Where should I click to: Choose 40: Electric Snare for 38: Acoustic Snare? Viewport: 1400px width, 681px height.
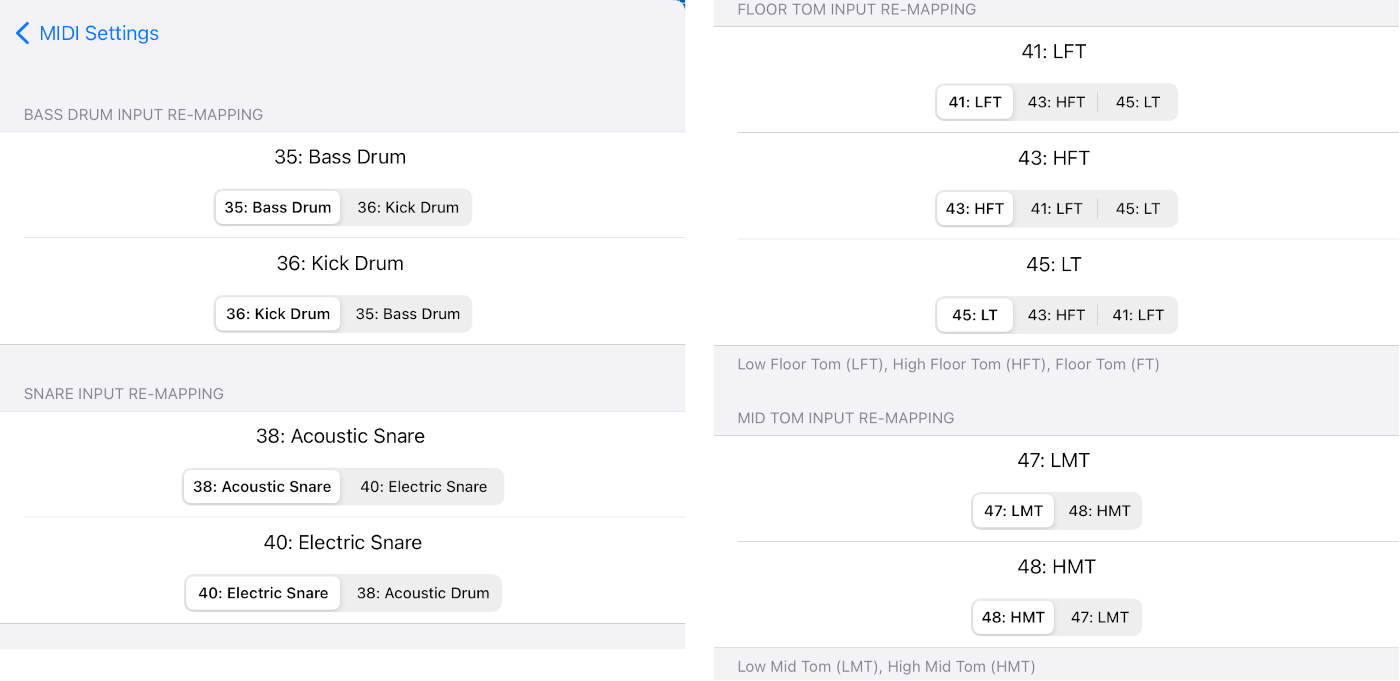tap(424, 487)
